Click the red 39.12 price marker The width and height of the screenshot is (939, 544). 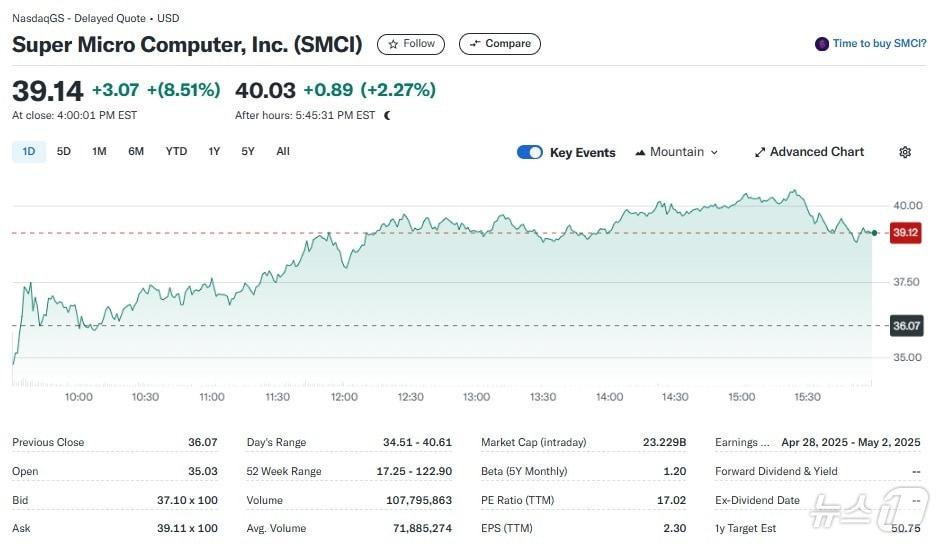point(905,232)
